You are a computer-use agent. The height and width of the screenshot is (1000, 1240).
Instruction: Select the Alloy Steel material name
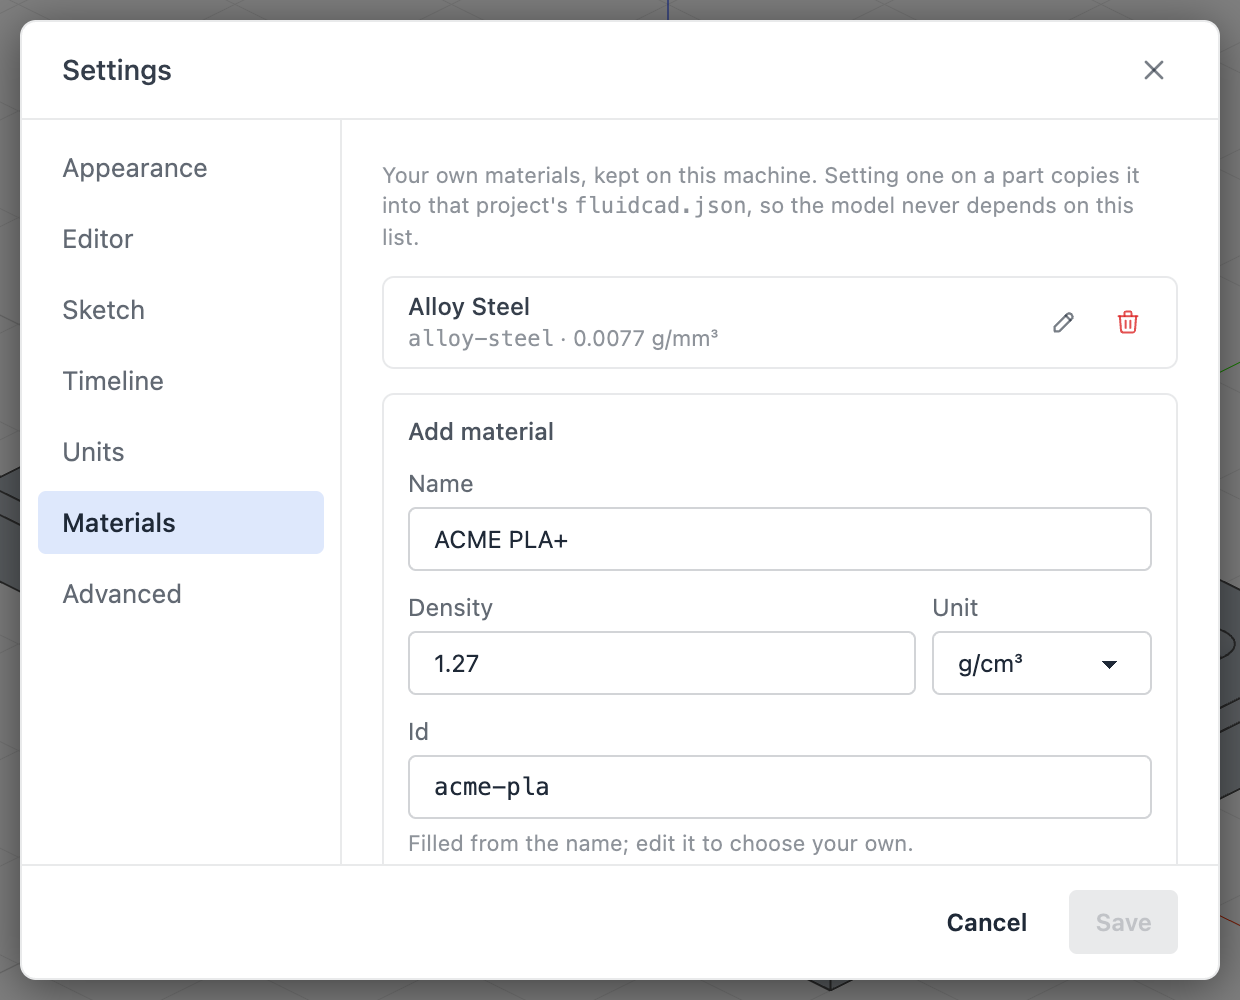(x=469, y=307)
